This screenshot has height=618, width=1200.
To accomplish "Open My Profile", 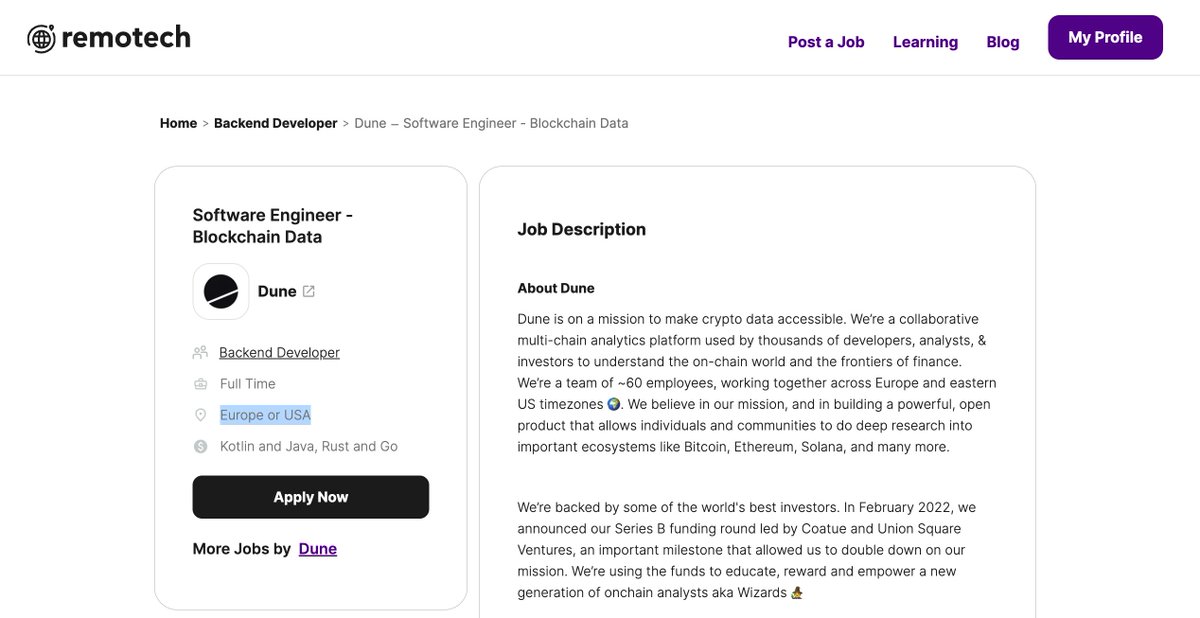I will pos(1105,37).
